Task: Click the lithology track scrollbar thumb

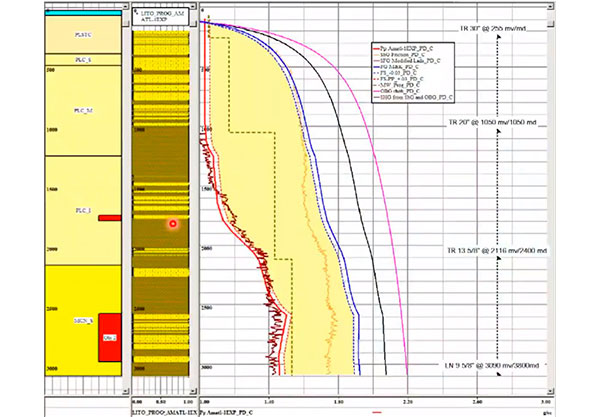Action: coord(193,24)
